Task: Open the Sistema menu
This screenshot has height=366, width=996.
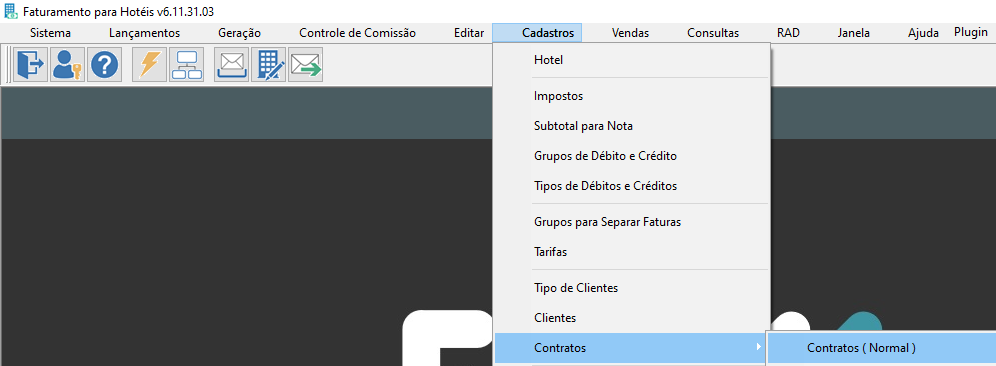Action: [50, 33]
